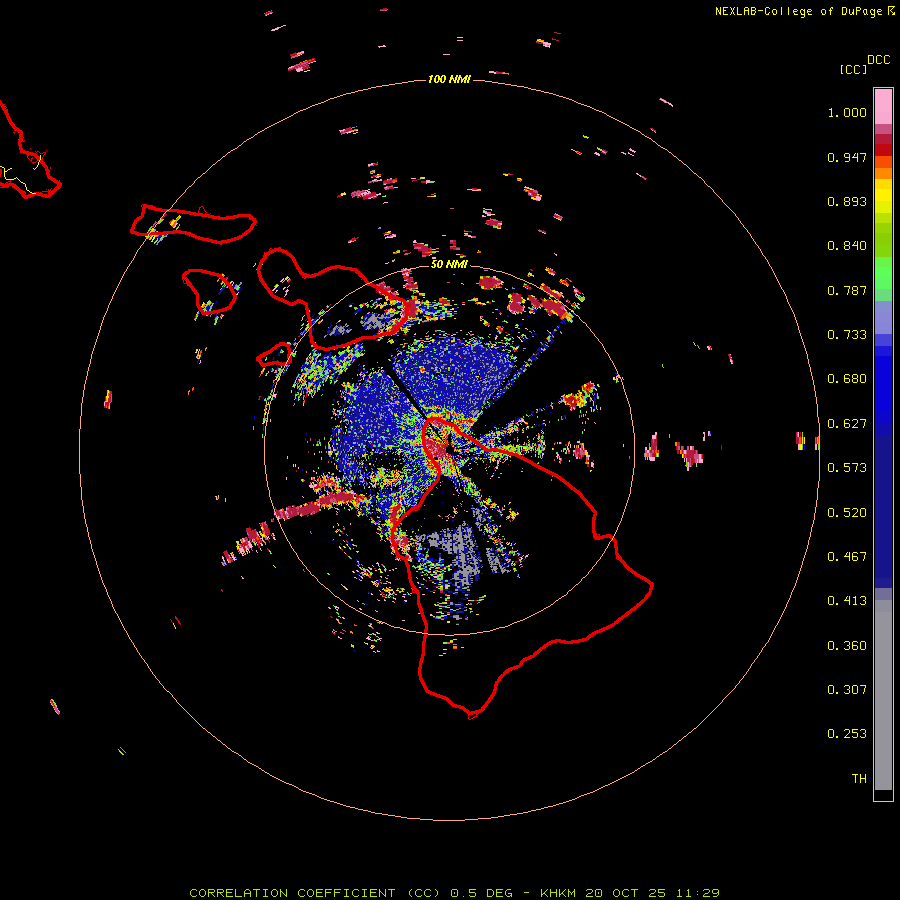Click the pink top segment of color bar
The width and height of the screenshot is (900, 900).
(x=883, y=106)
